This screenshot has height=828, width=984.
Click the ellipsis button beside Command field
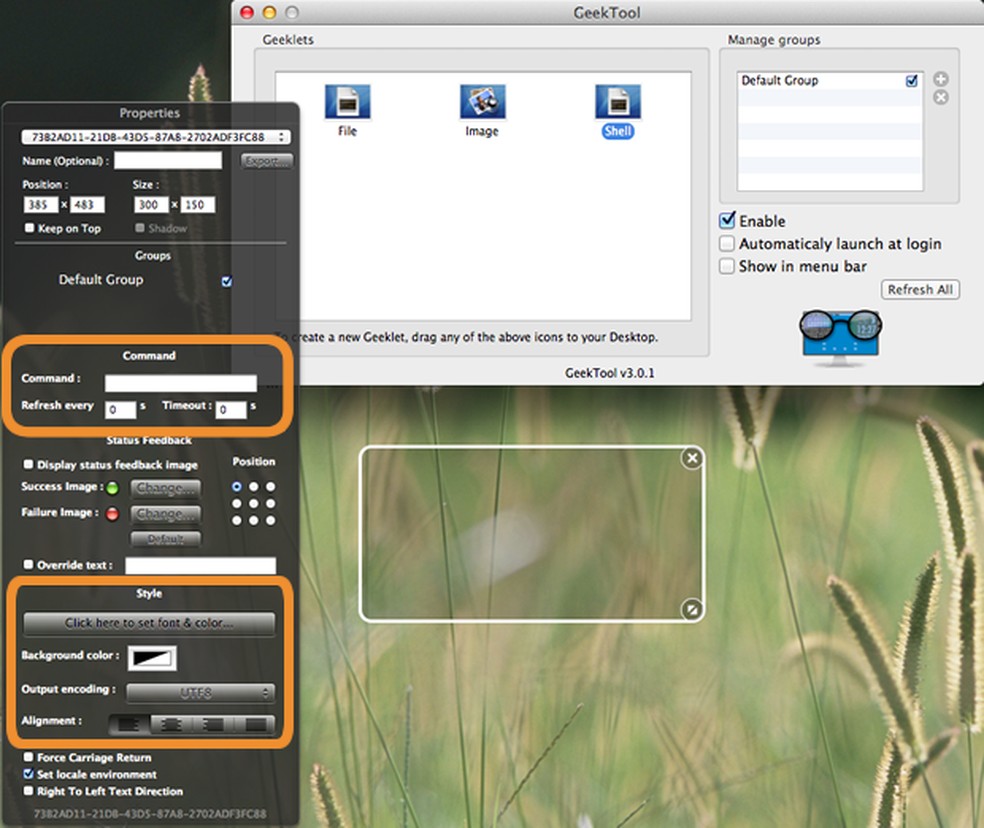coord(271,384)
